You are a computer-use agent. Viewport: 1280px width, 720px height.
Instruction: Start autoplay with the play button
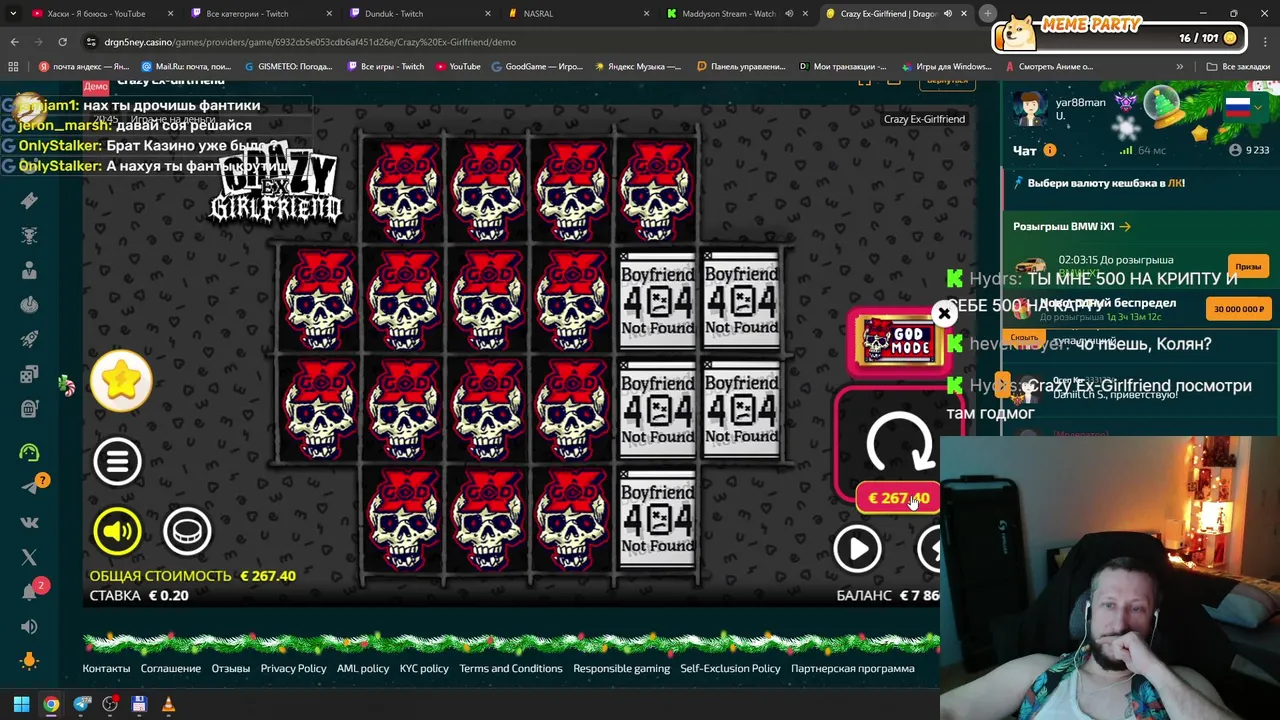point(857,549)
